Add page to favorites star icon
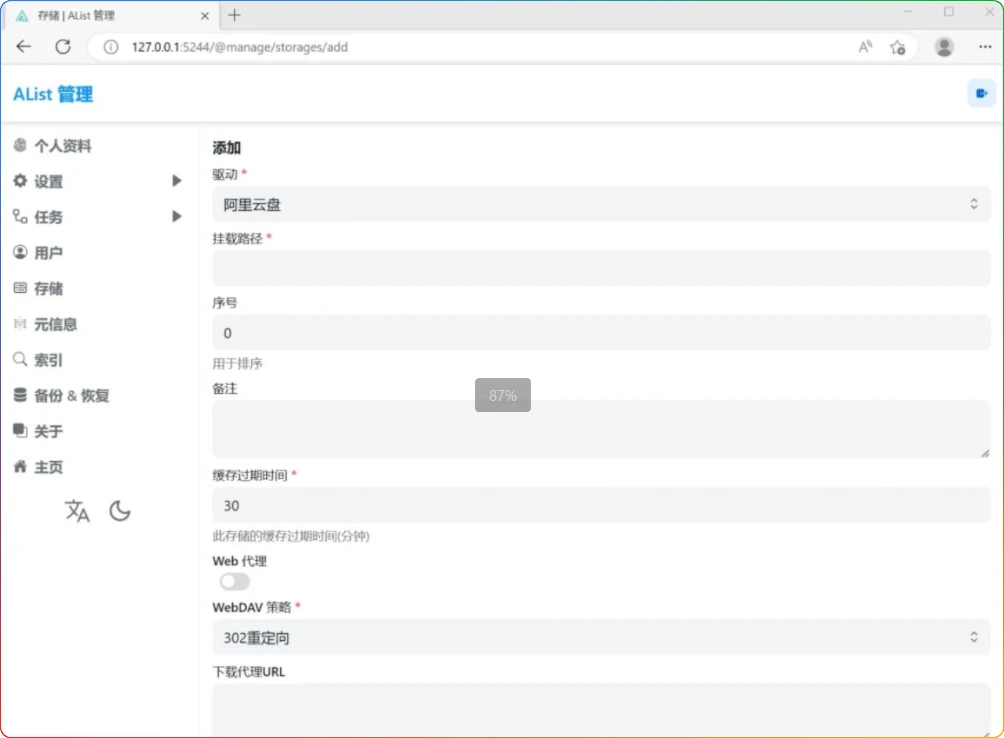This screenshot has height=738, width=1004. coord(898,47)
